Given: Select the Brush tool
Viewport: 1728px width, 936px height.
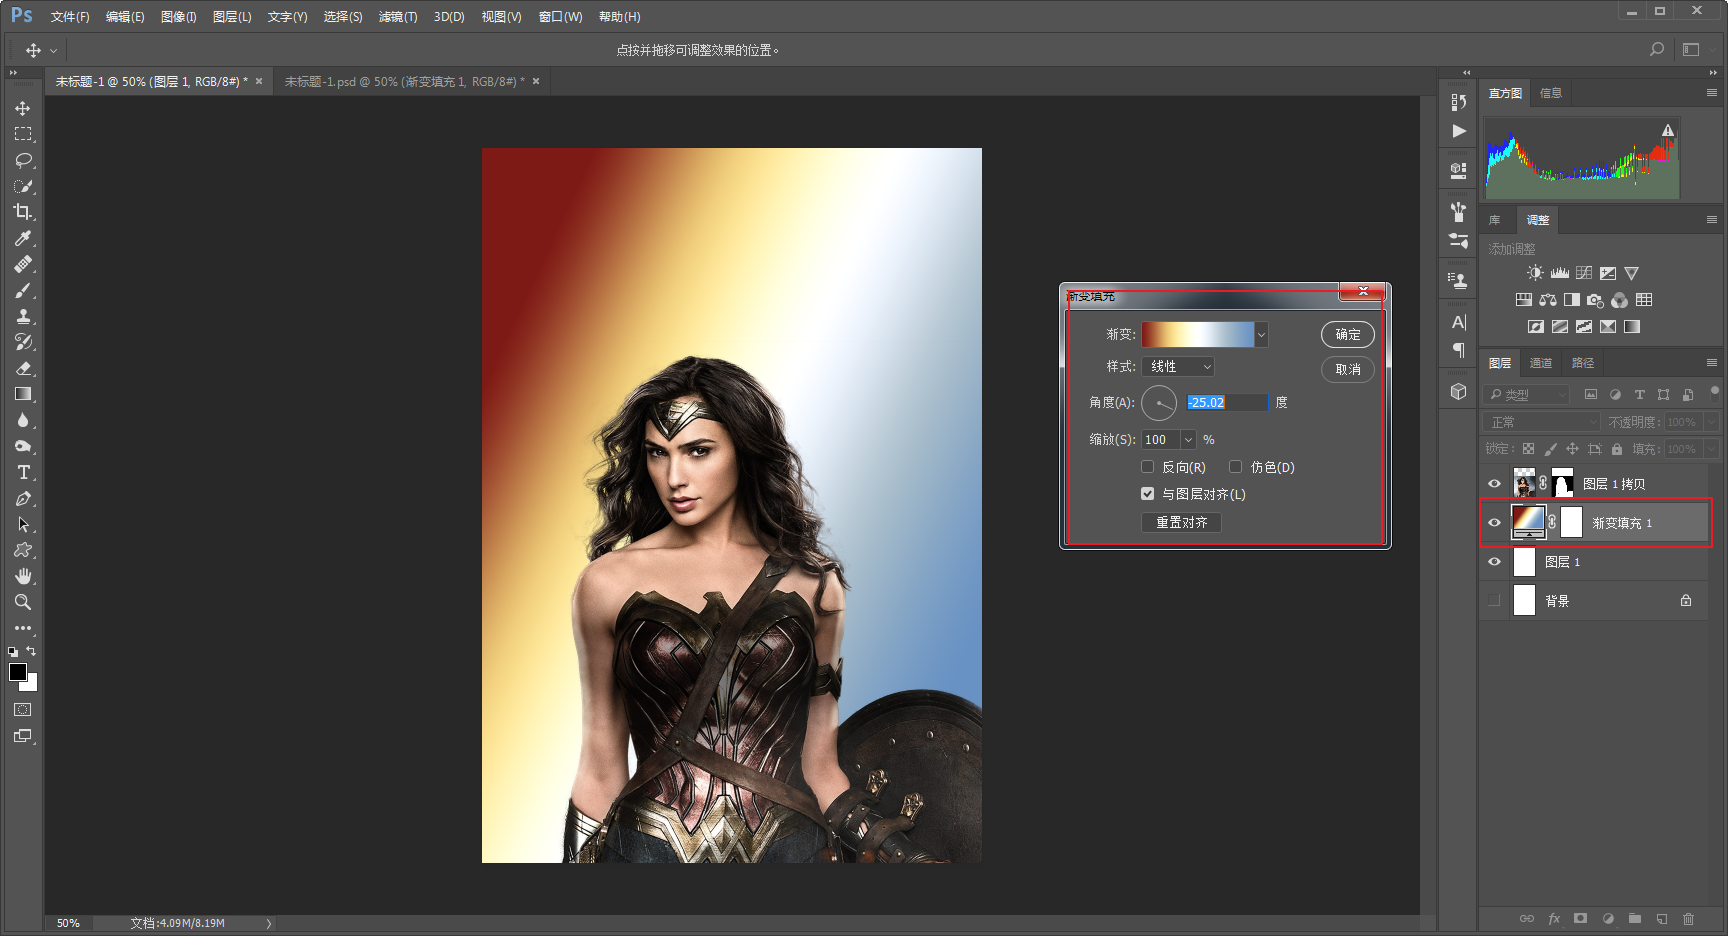Looking at the screenshot, I should 23,290.
